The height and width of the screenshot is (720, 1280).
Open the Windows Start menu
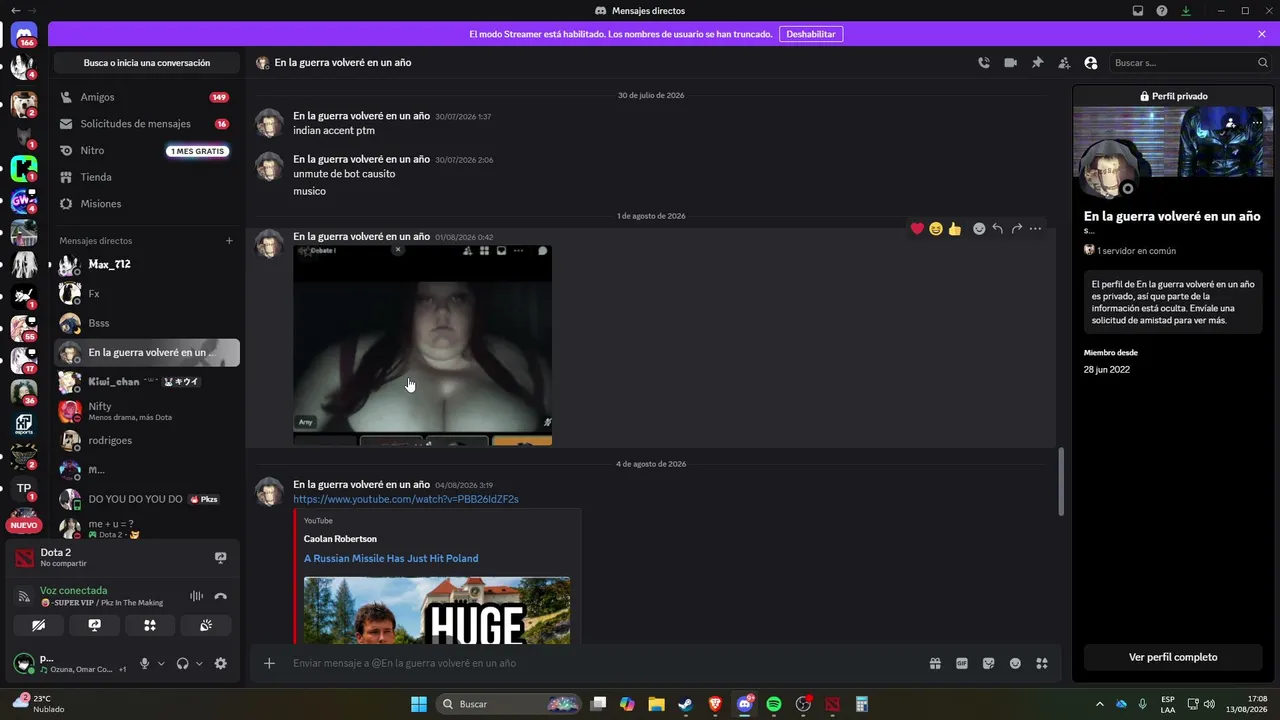click(x=419, y=704)
